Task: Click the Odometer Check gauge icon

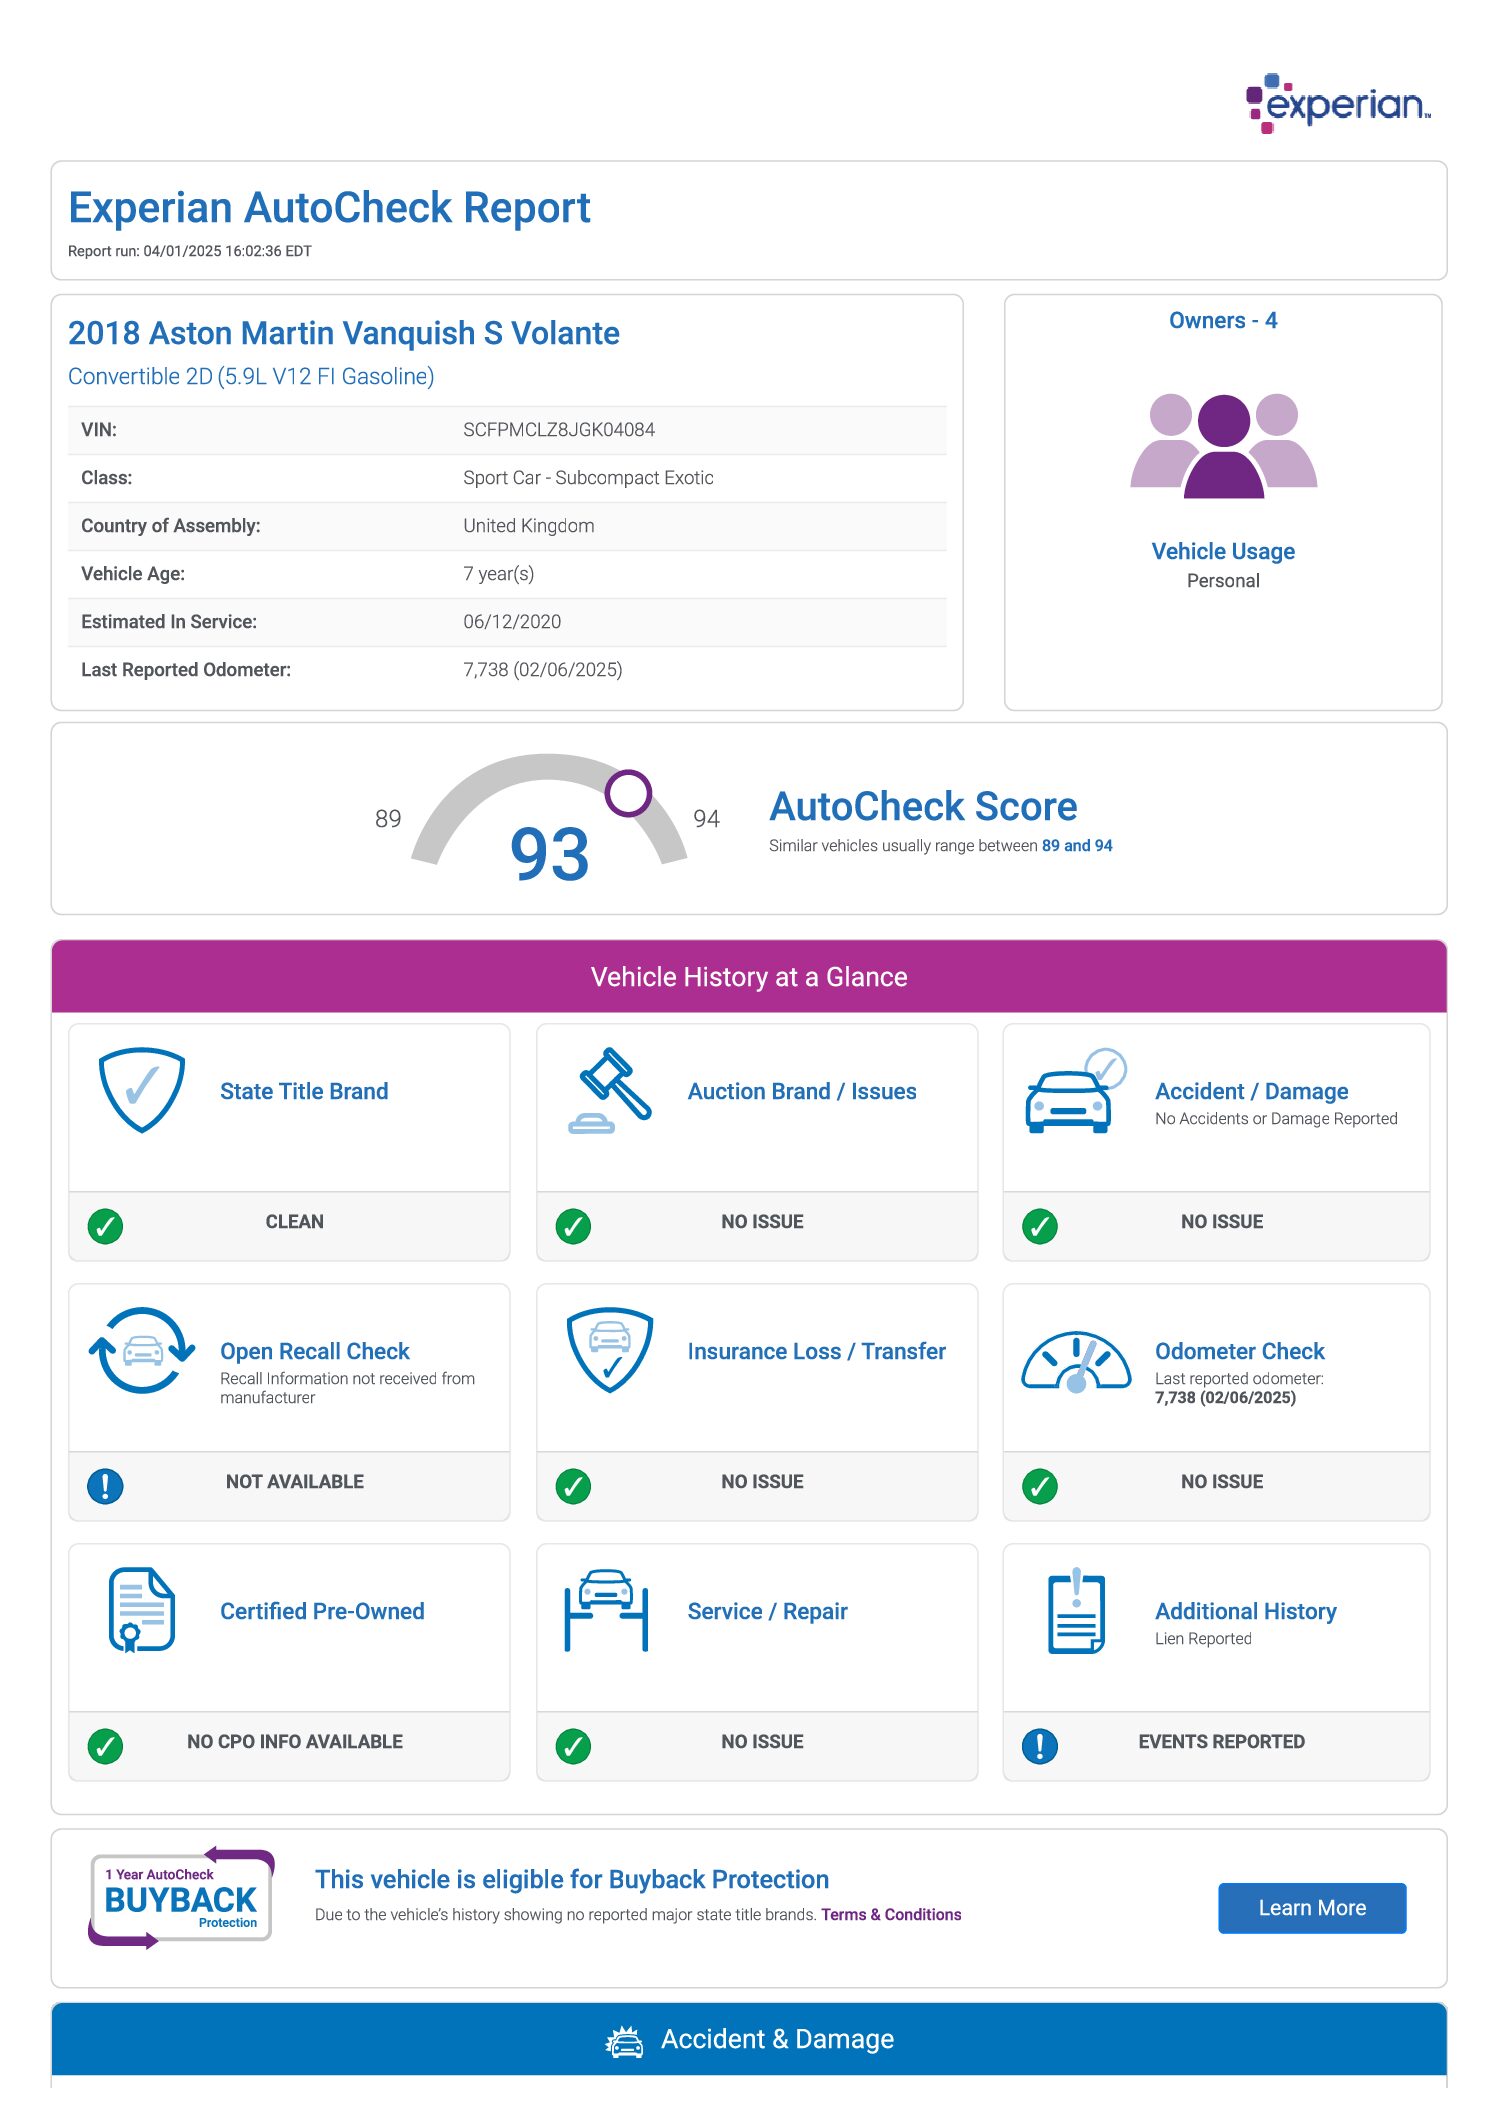Action: tap(1076, 1362)
